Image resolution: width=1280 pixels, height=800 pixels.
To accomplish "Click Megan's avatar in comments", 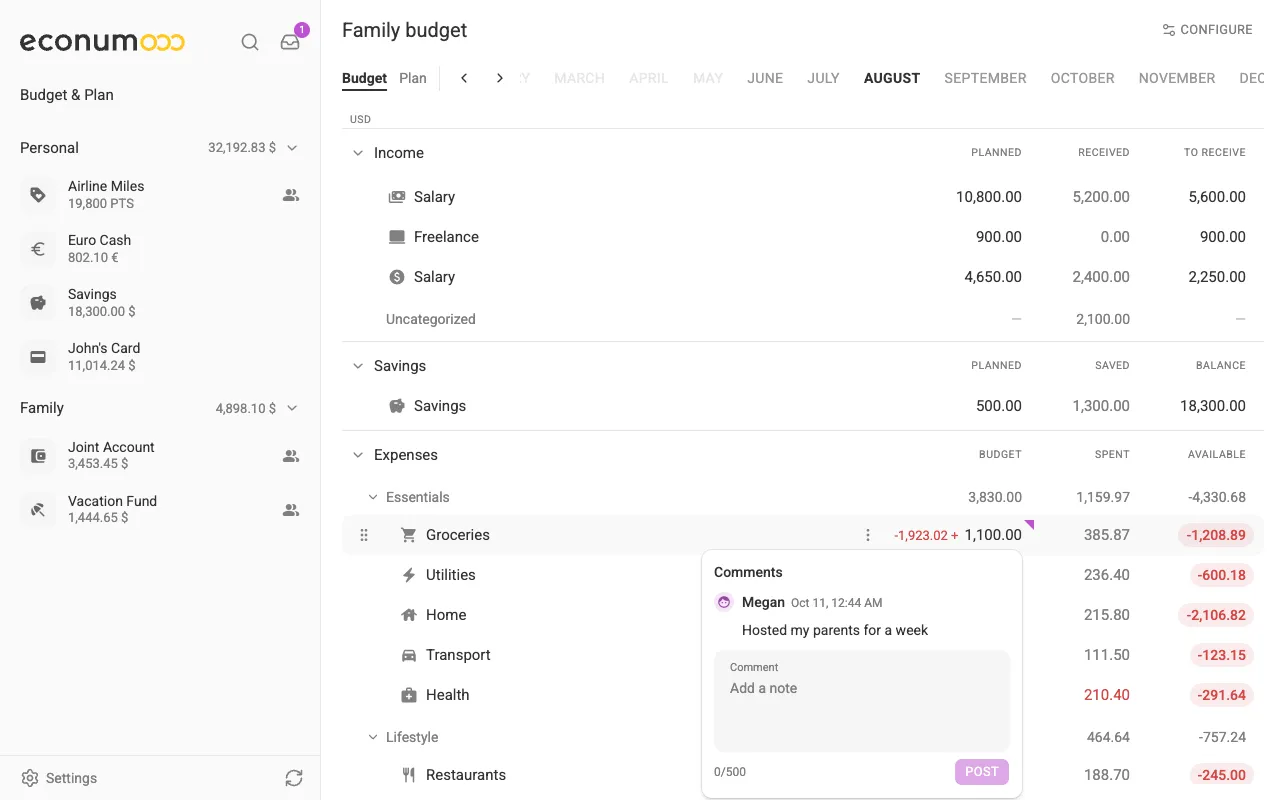I will pyautogui.click(x=724, y=602).
